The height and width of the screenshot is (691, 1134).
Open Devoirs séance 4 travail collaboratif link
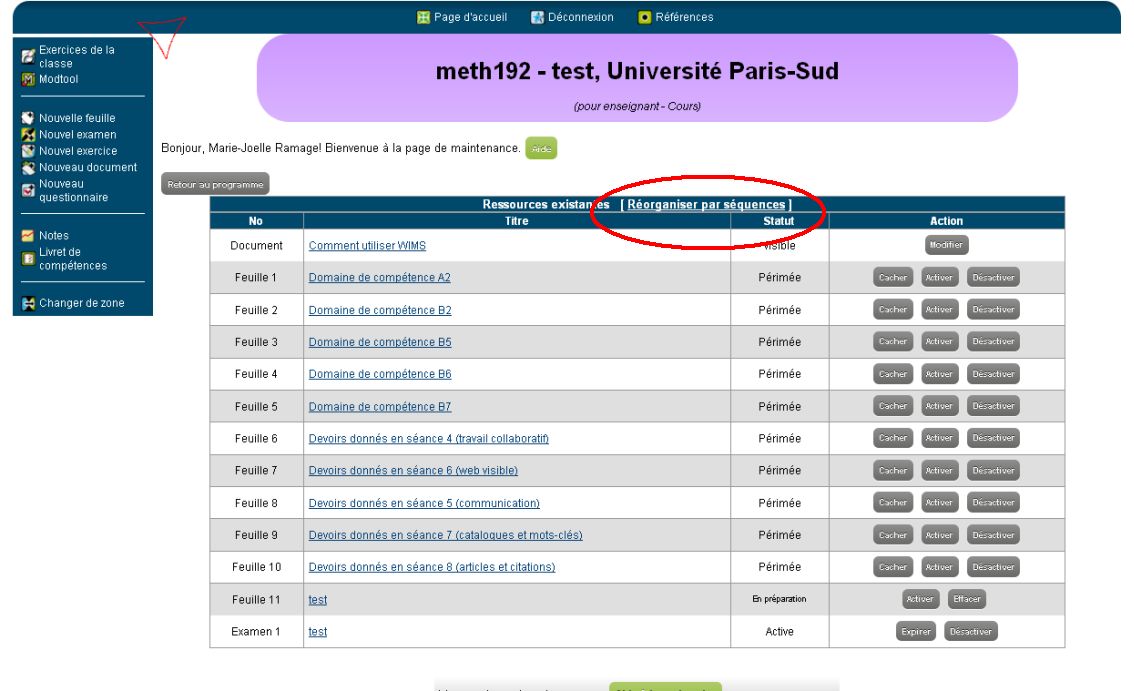[x=429, y=438]
